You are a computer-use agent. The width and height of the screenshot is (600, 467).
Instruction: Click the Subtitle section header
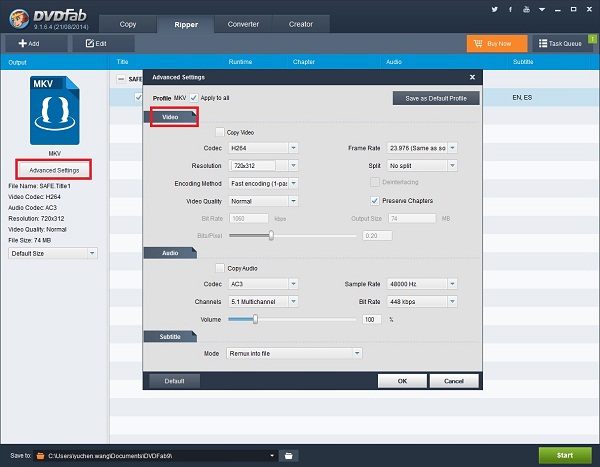pyautogui.click(x=170, y=336)
